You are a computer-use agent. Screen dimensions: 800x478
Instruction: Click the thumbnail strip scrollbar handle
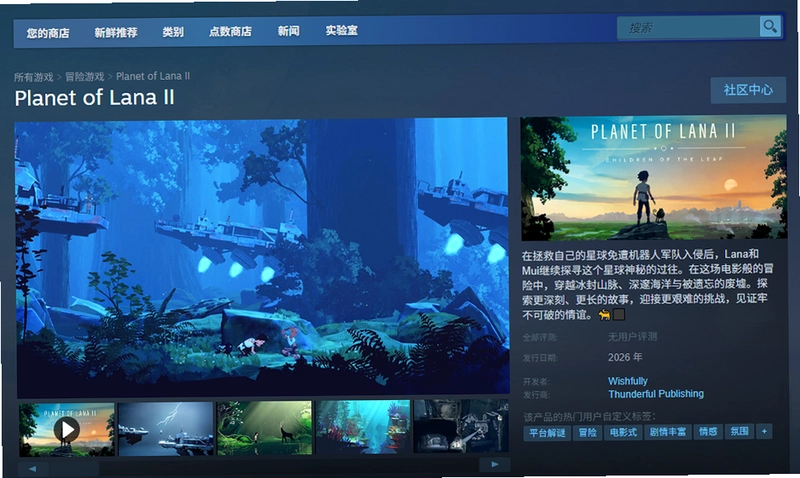(74, 468)
